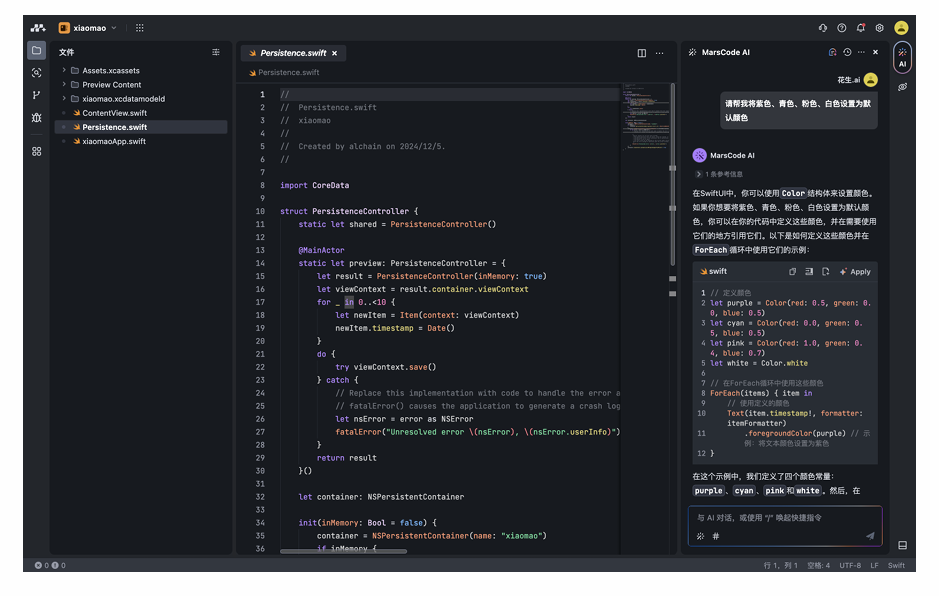Click the Swift language mode in status bar
This screenshot has width=939, height=596.
(896, 565)
